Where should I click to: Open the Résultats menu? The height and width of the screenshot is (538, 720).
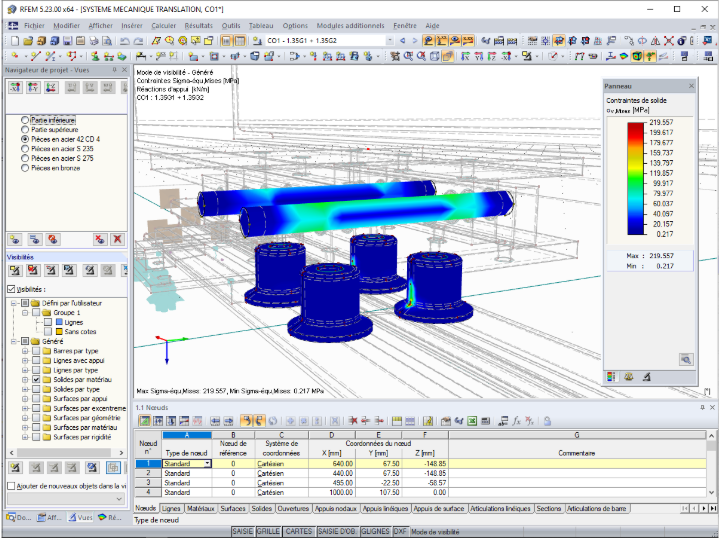(x=198, y=26)
